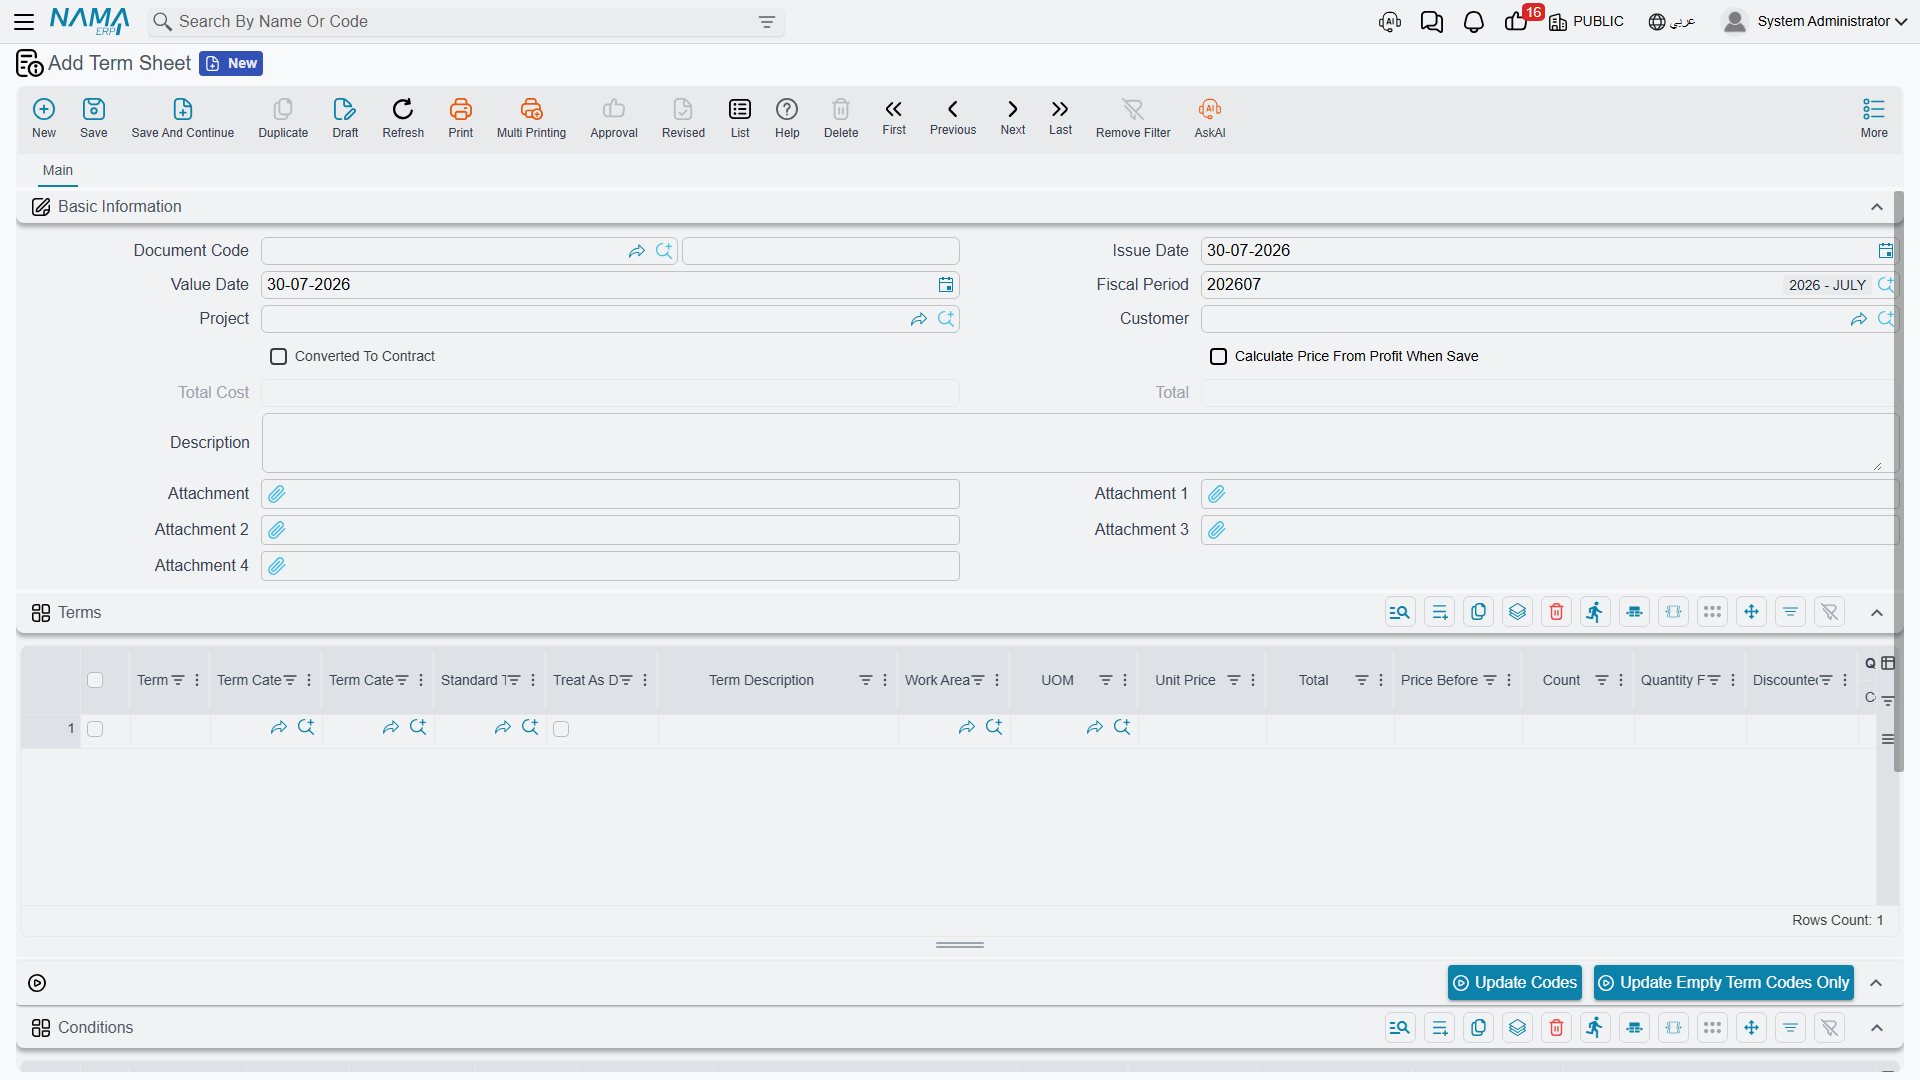Click the Total column header
Image resolution: width=1920 pixels, height=1080 pixels.
coord(1313,680)
